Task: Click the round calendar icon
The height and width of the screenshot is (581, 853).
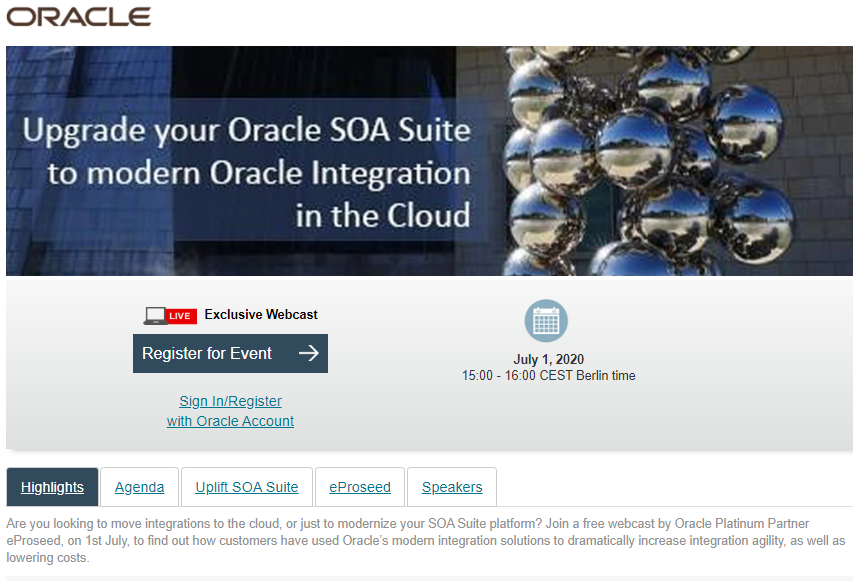Action: click(546, 321)
